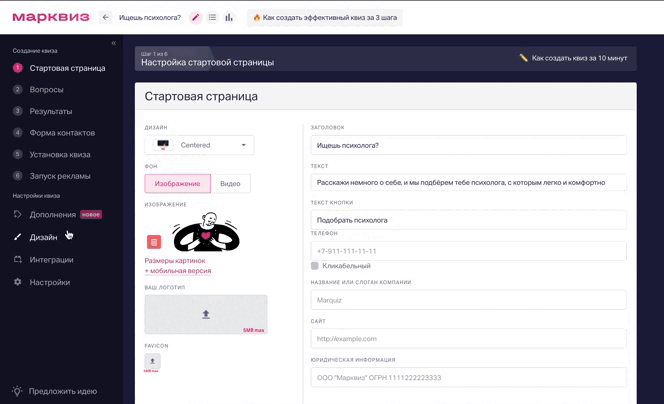Click the step 4 circle icon
664x404 pixels.
17,133
